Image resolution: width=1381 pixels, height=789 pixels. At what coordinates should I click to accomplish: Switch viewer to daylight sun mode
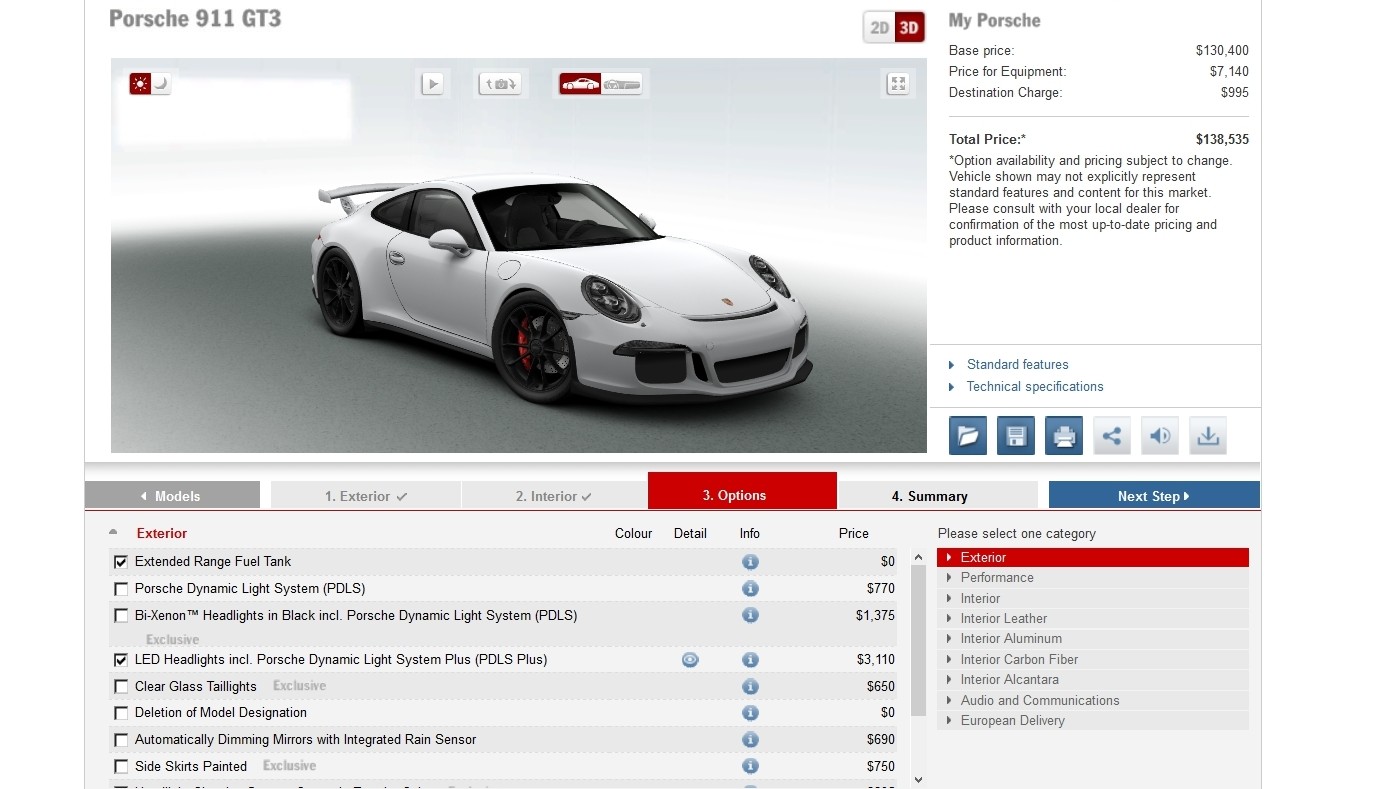140,84
